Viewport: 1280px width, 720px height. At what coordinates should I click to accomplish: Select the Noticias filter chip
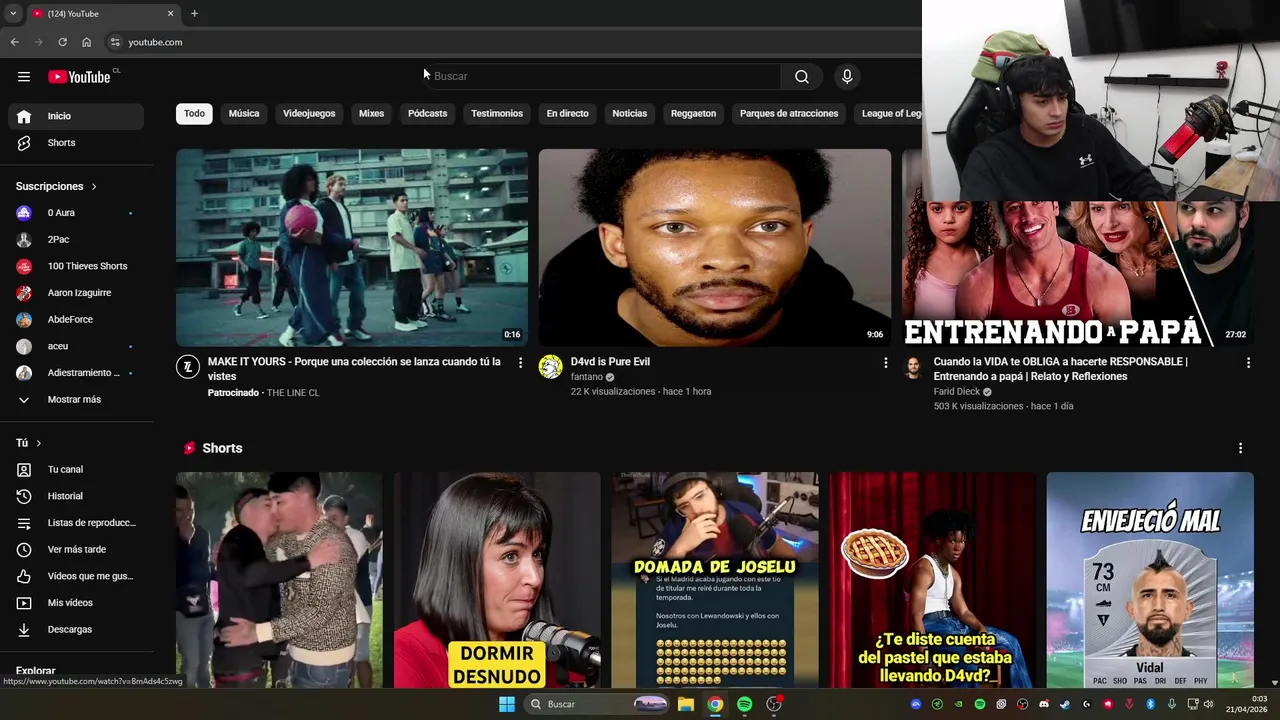(630, 113)
